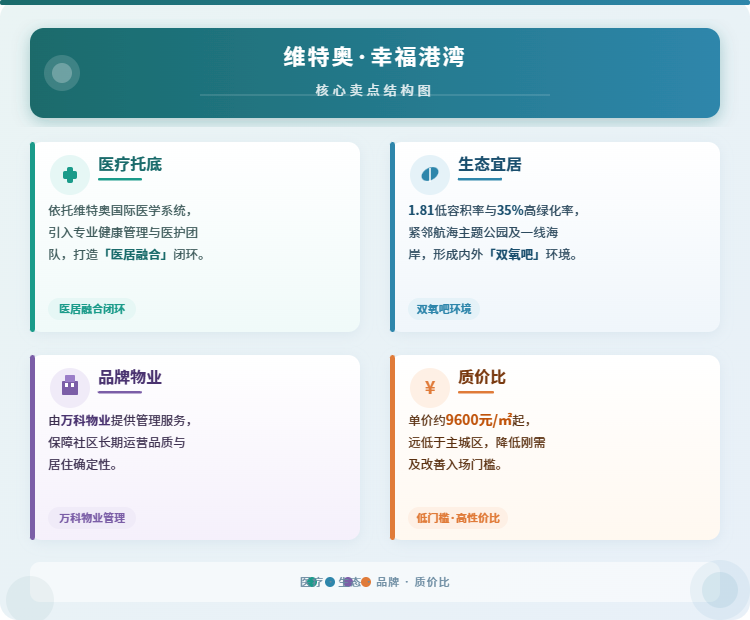Click the bold 万科物业 text in the description

point(86,421)
